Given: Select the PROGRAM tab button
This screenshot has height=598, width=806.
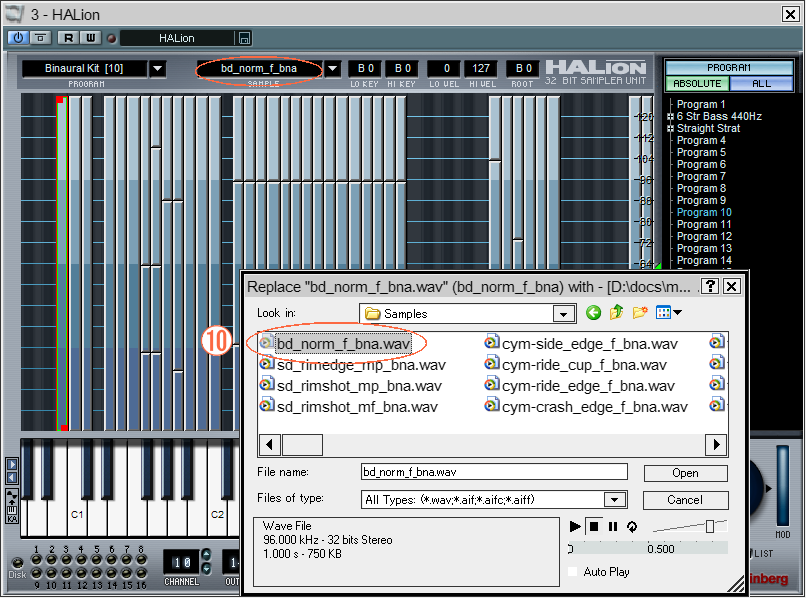Looking at the screenshot, I should click(x=729, y=67).
